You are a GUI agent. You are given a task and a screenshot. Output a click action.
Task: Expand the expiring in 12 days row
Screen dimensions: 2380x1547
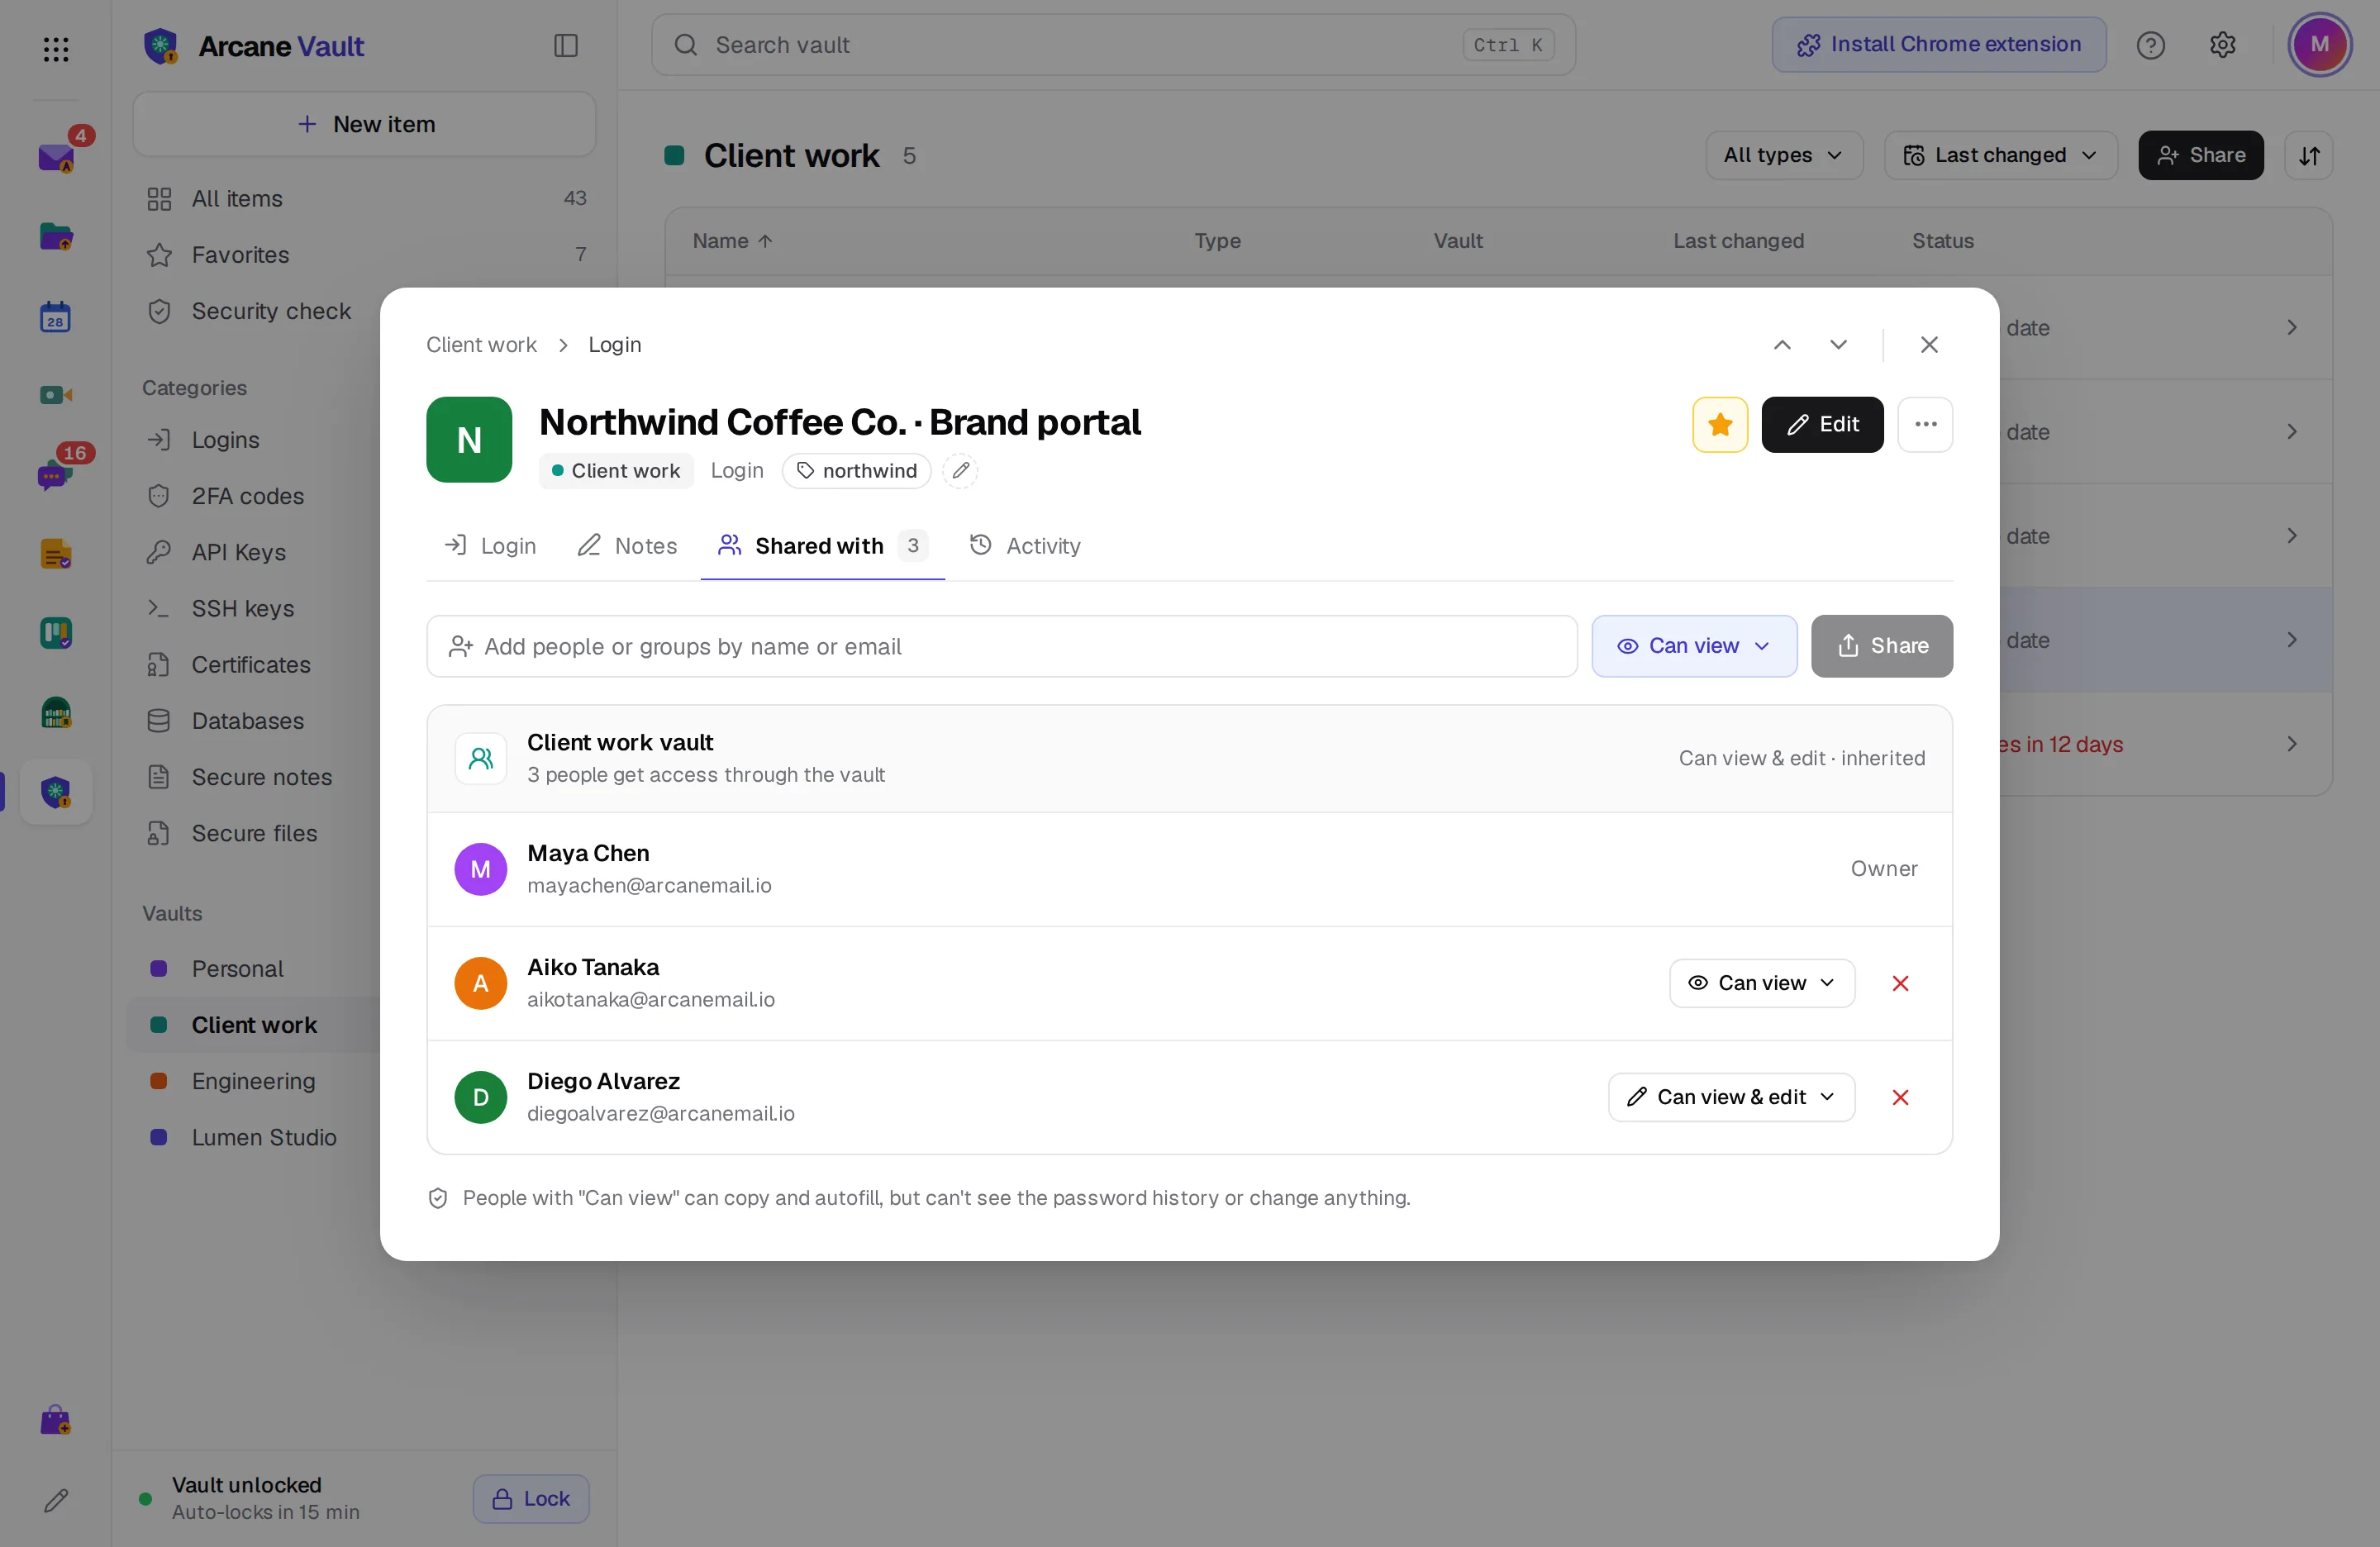(x=2291, y=744)
